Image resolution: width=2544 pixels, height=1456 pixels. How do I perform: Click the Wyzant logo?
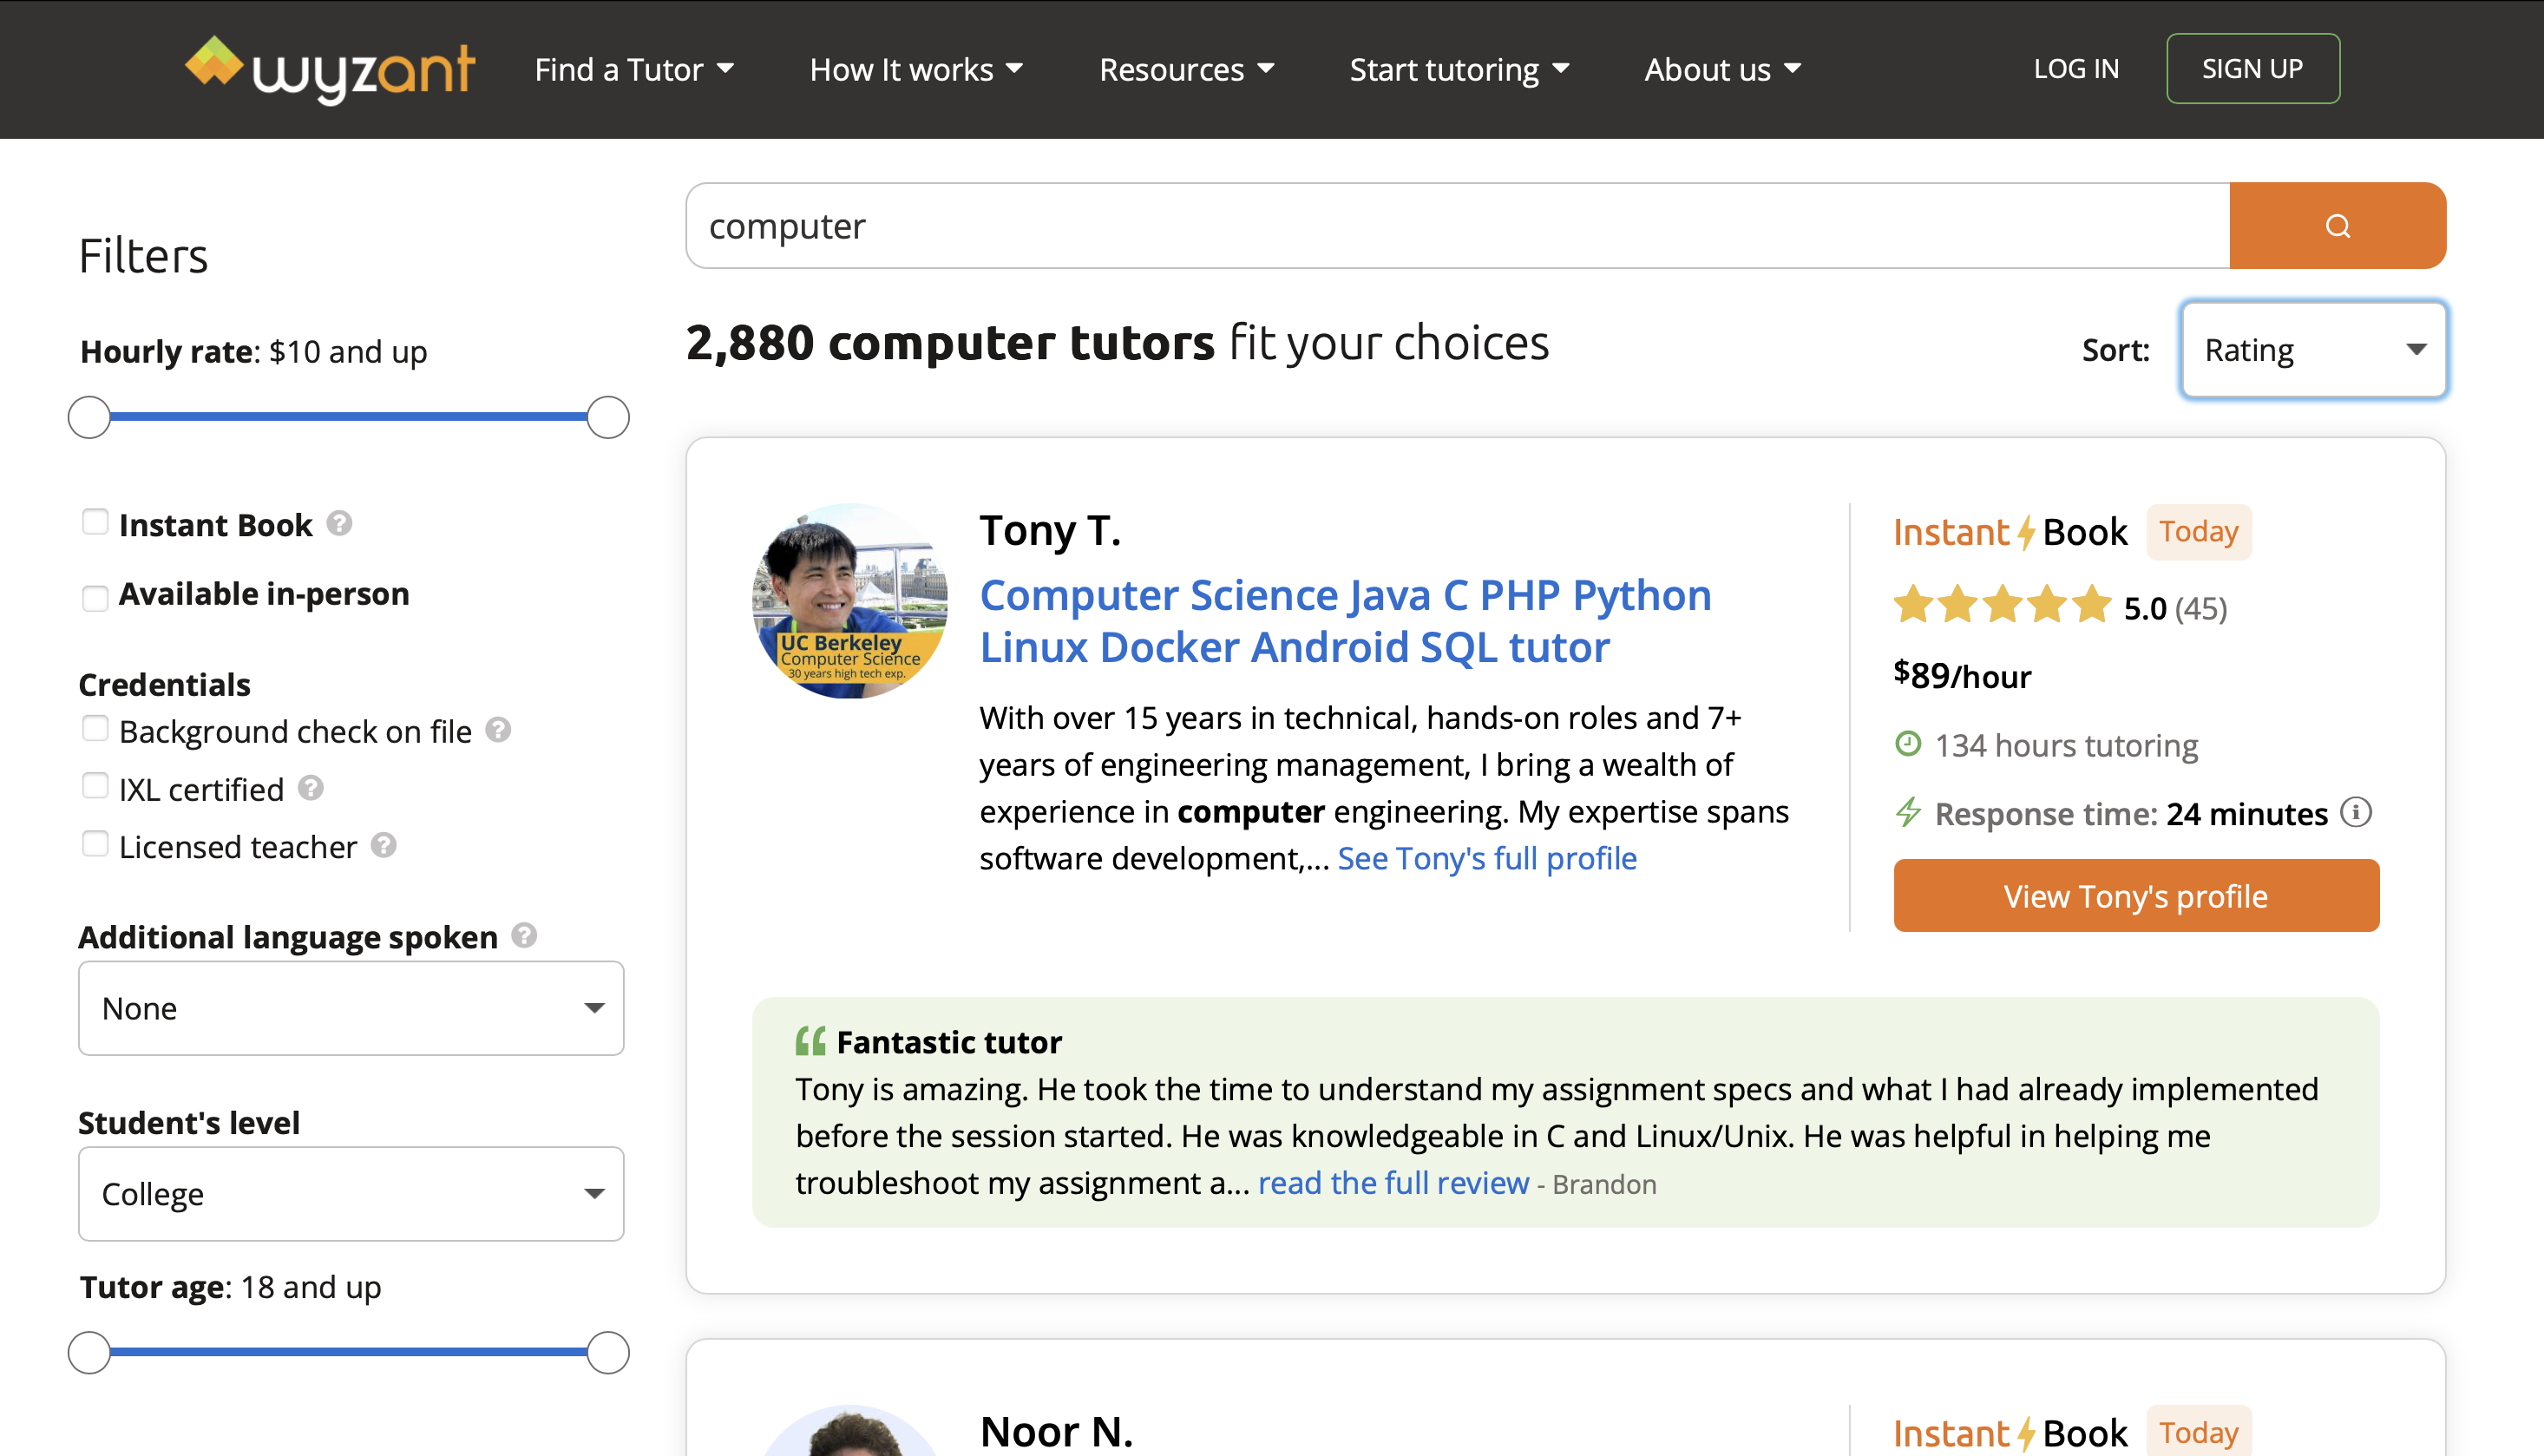click(x=329, y=69)
